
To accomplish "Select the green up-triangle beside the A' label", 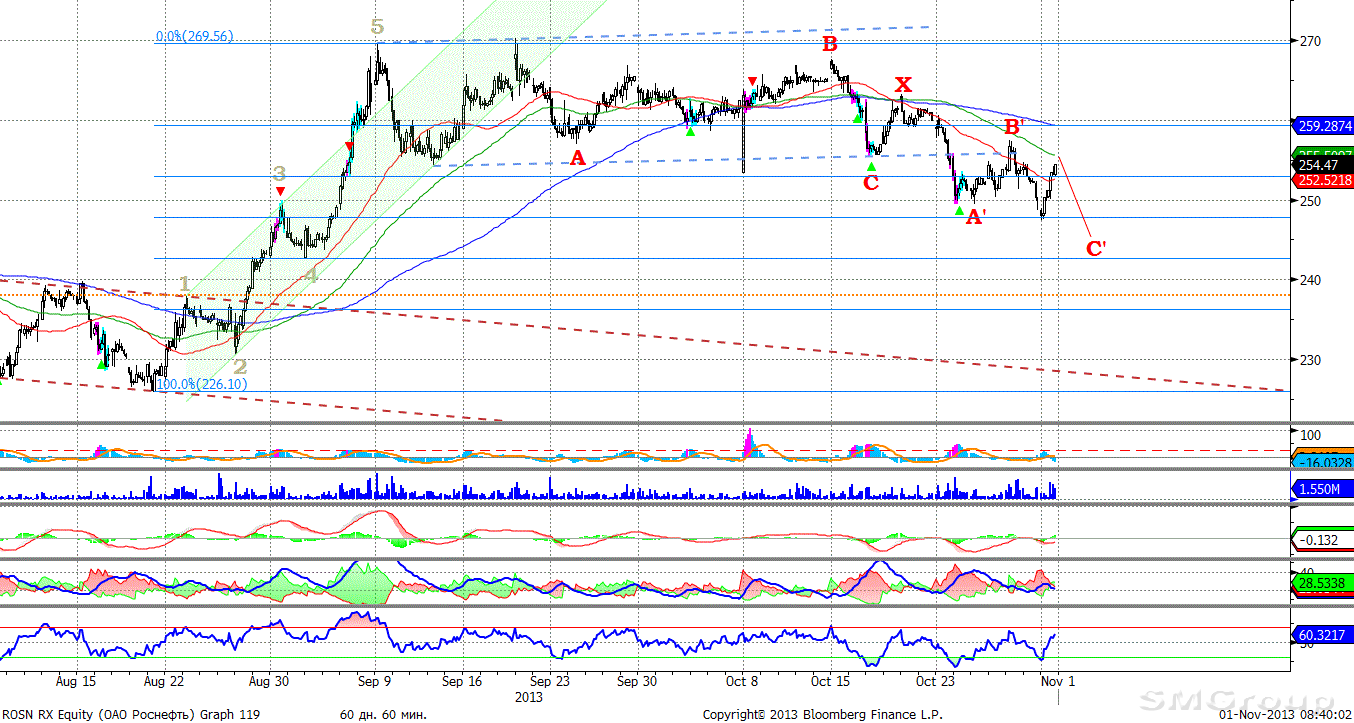I will [x=959, y=211].
